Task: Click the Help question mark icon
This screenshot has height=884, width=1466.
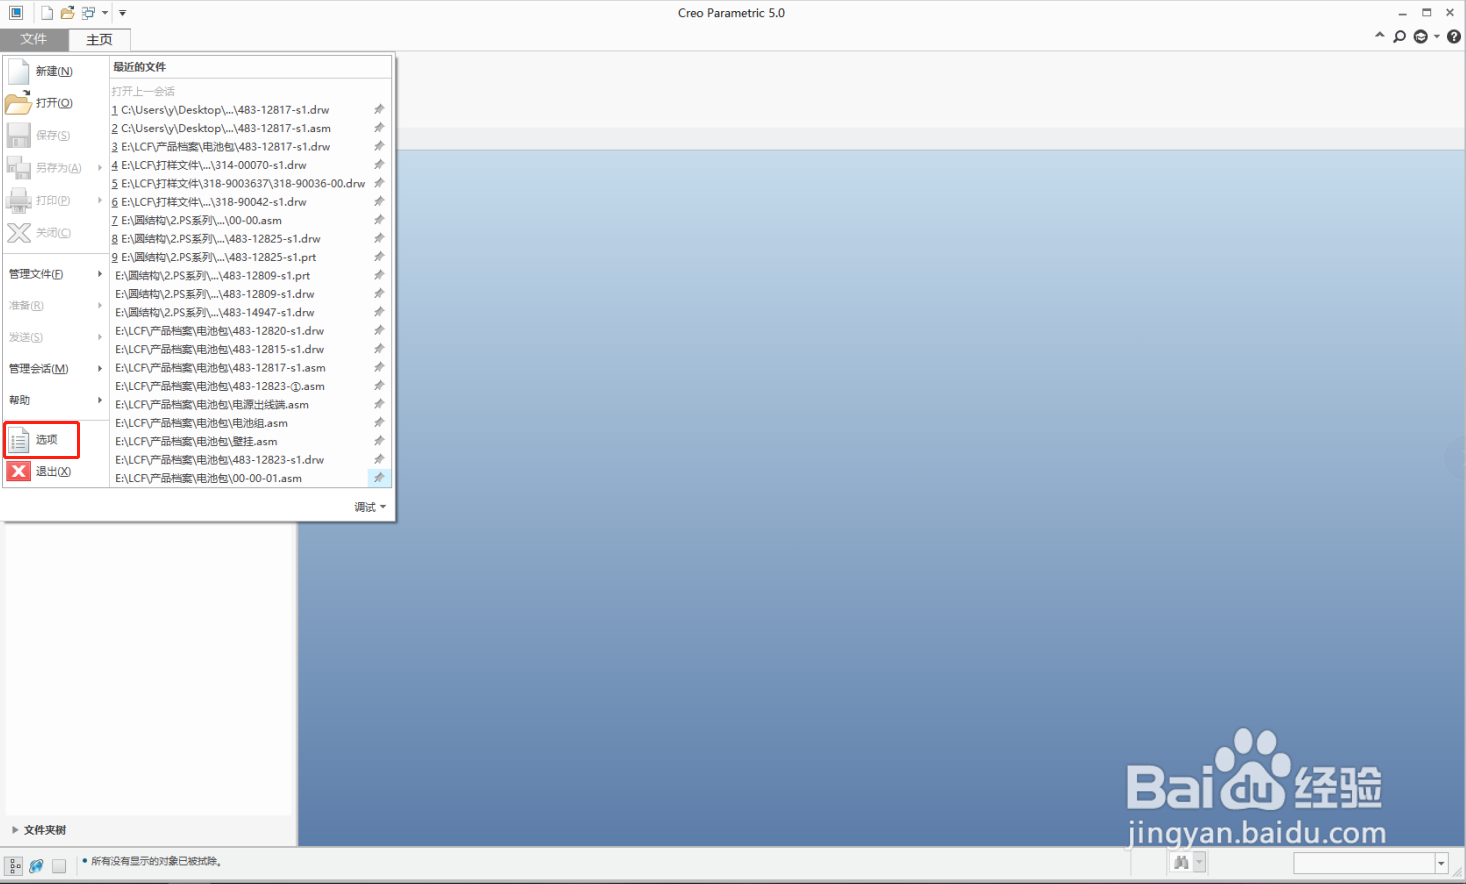Action: pos(1454,37)
